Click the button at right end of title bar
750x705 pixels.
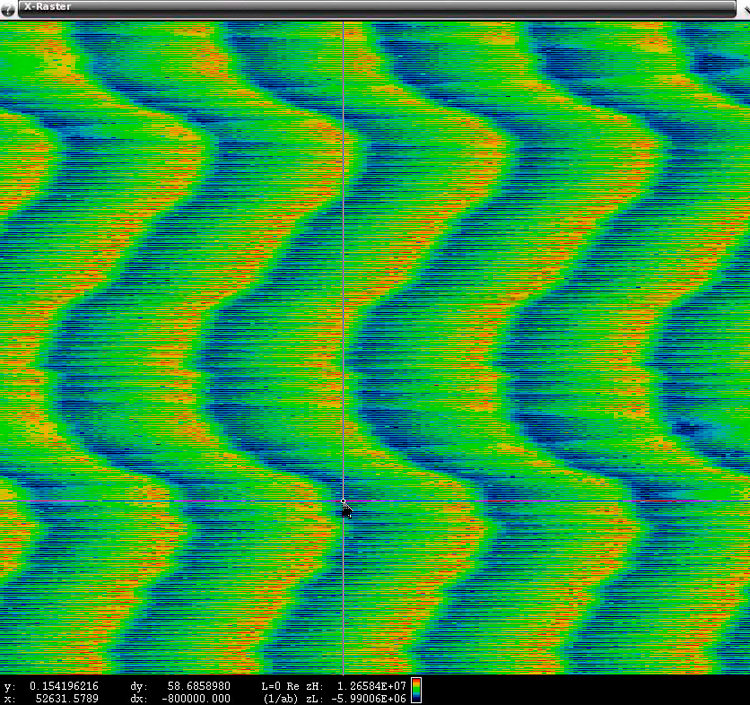pyautogui.click(x=741, y=7)
